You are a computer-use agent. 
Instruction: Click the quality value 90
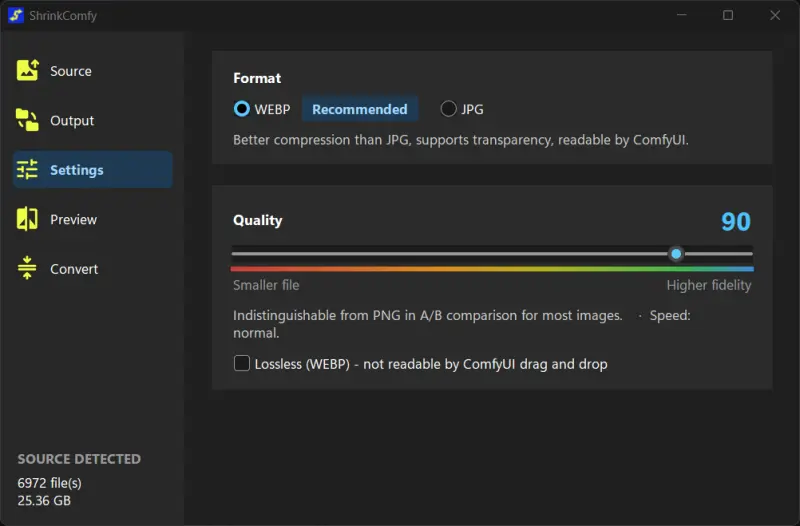coord(736,221)
